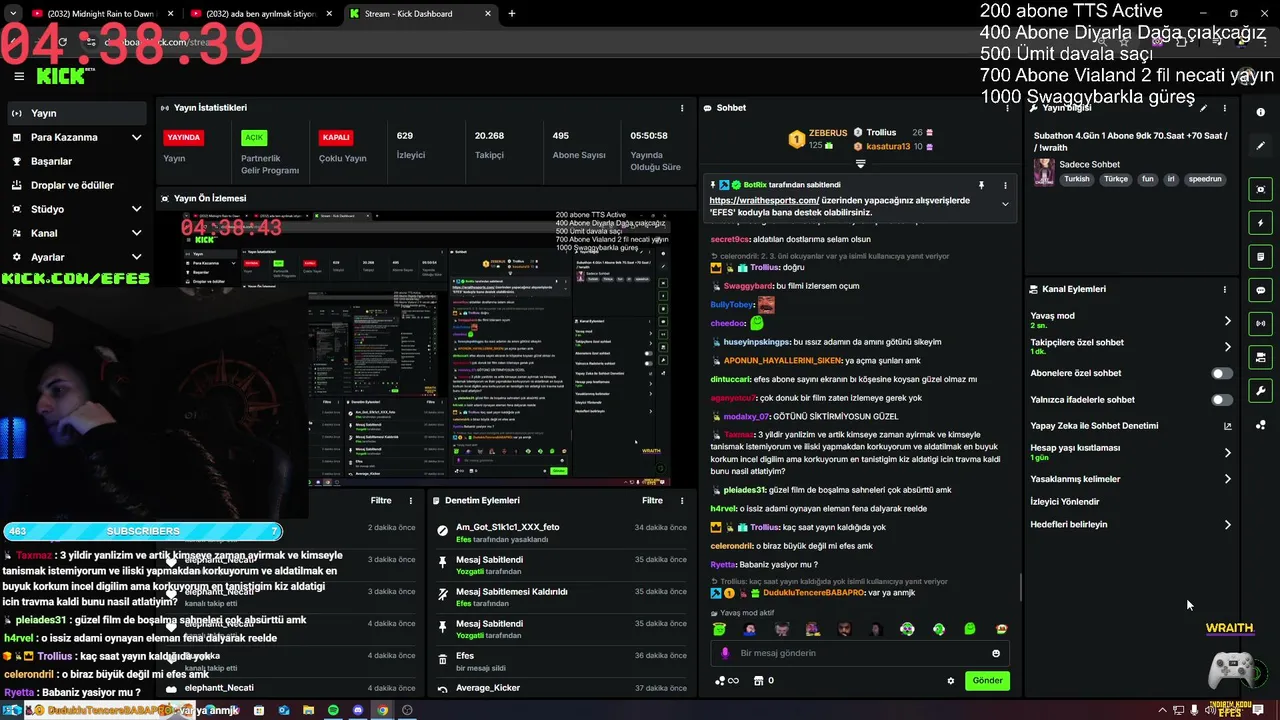Image resolution: width=1280 pixels, height=720 pixels.
Task: Collapse the pinned BotRix message with the chevron
Action: (x=1005, y=204)
